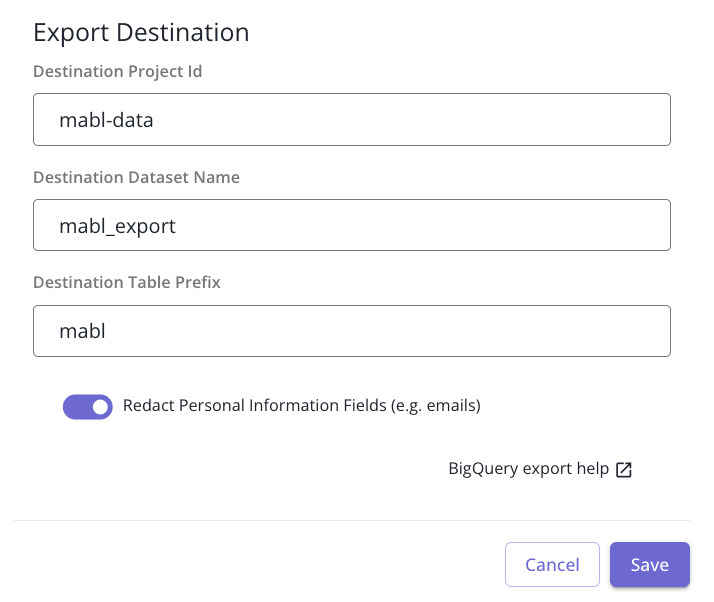Cancel the export destination dialog
The height and width of the screenshot is (602, 714).
coord(552,565)
